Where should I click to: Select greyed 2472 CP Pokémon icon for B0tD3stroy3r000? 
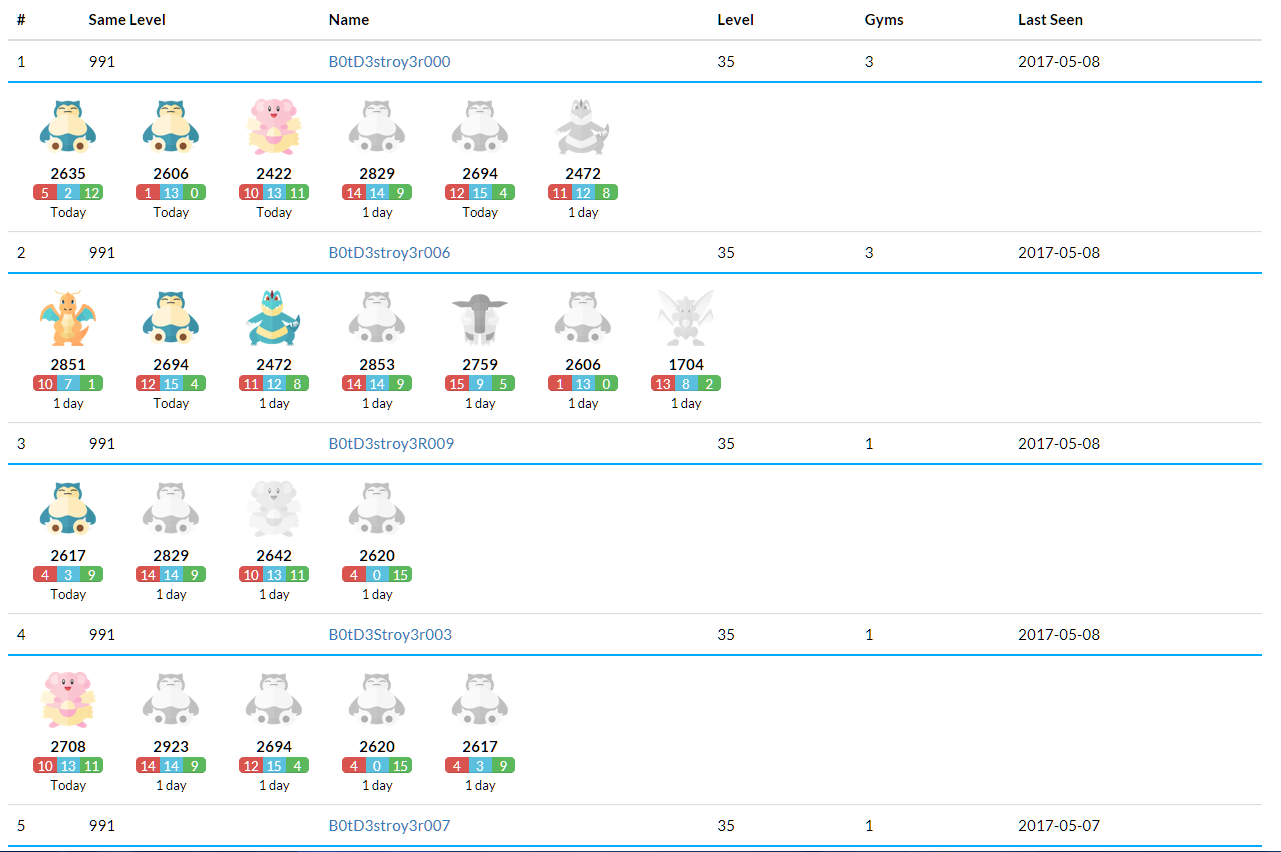tap(583, 126)
